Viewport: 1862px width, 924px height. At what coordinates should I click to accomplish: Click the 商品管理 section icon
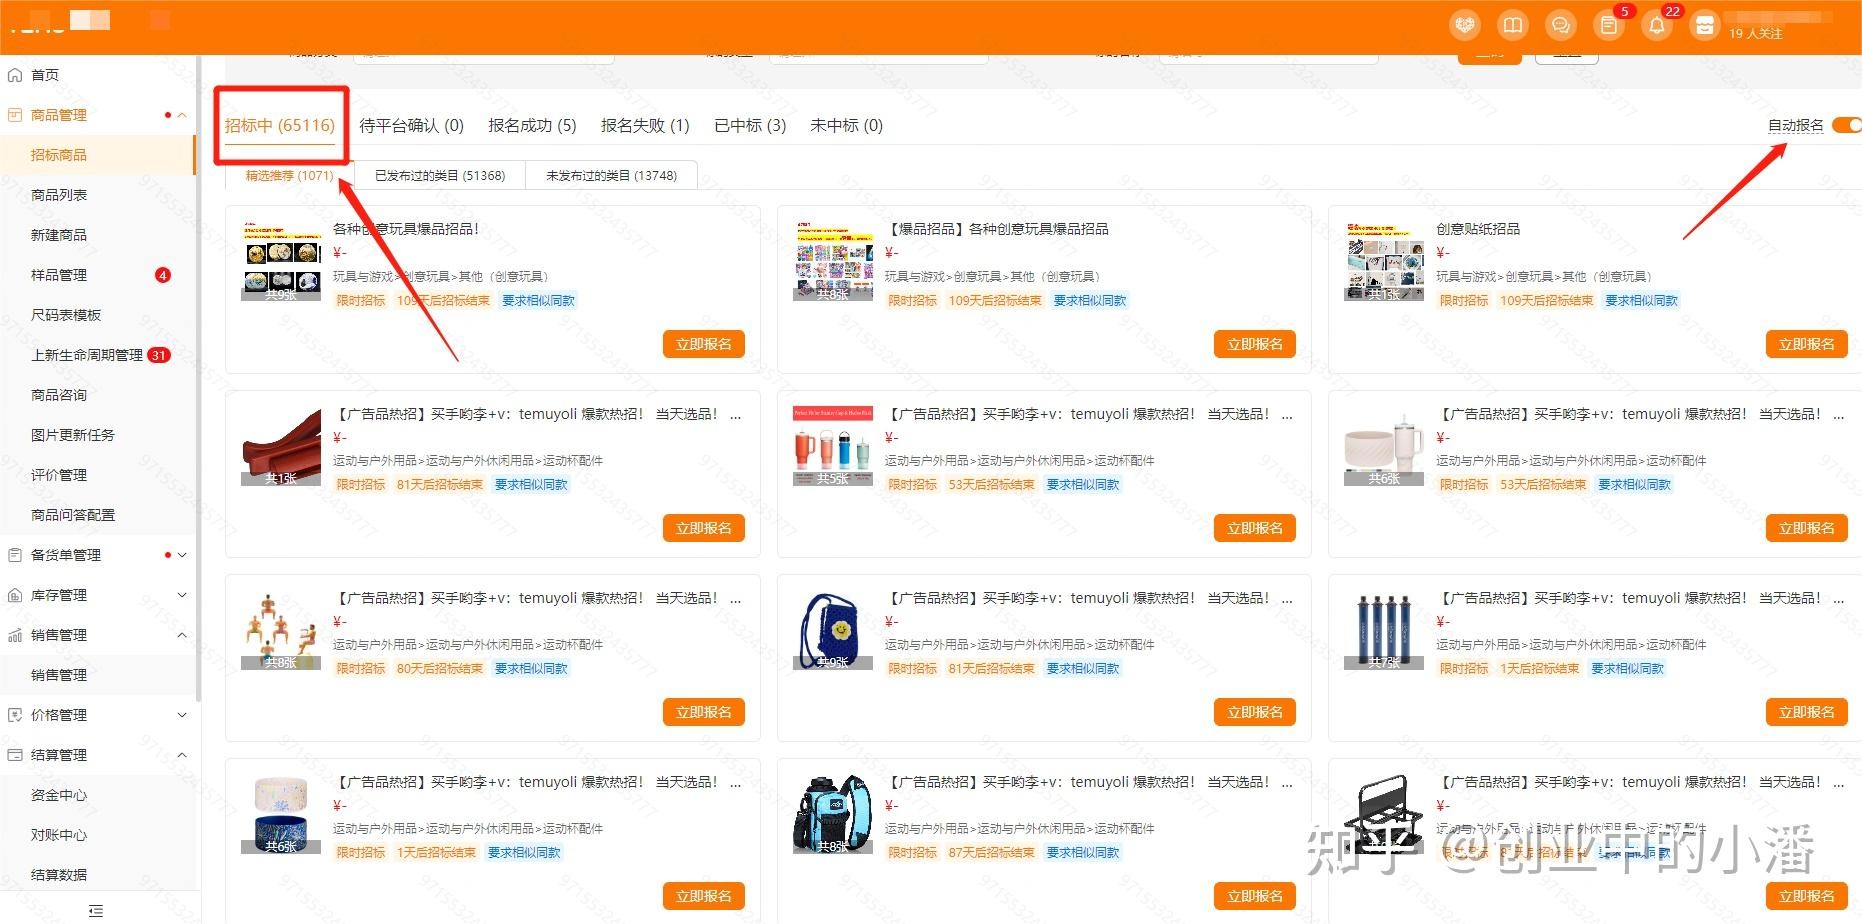coord(15,115)
